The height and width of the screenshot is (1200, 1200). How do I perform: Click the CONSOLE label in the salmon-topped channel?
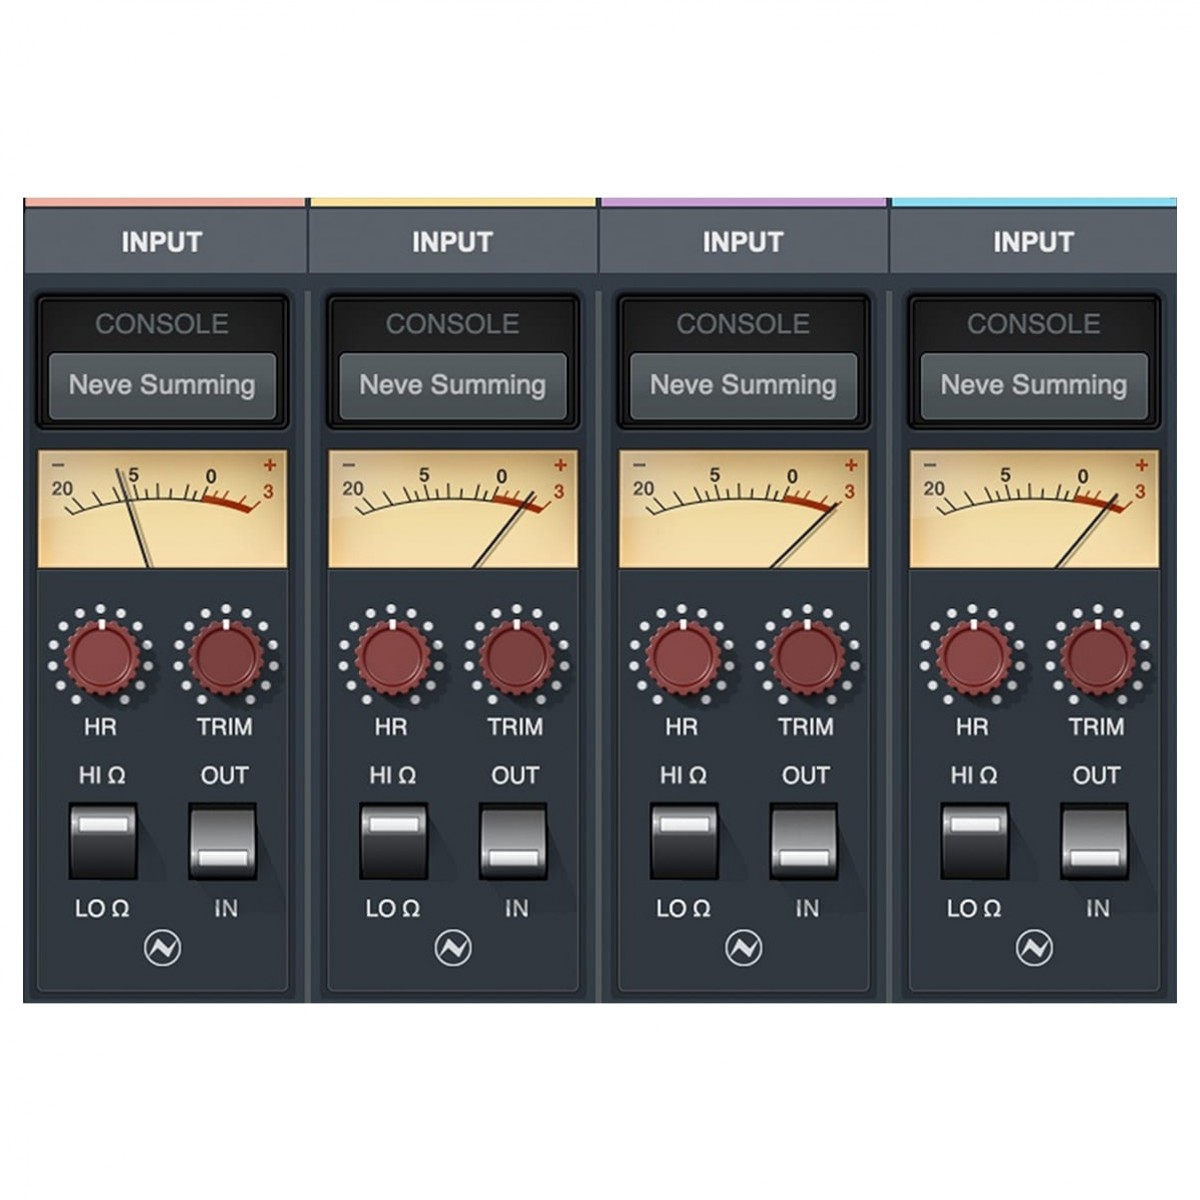(x=162, y=324)
